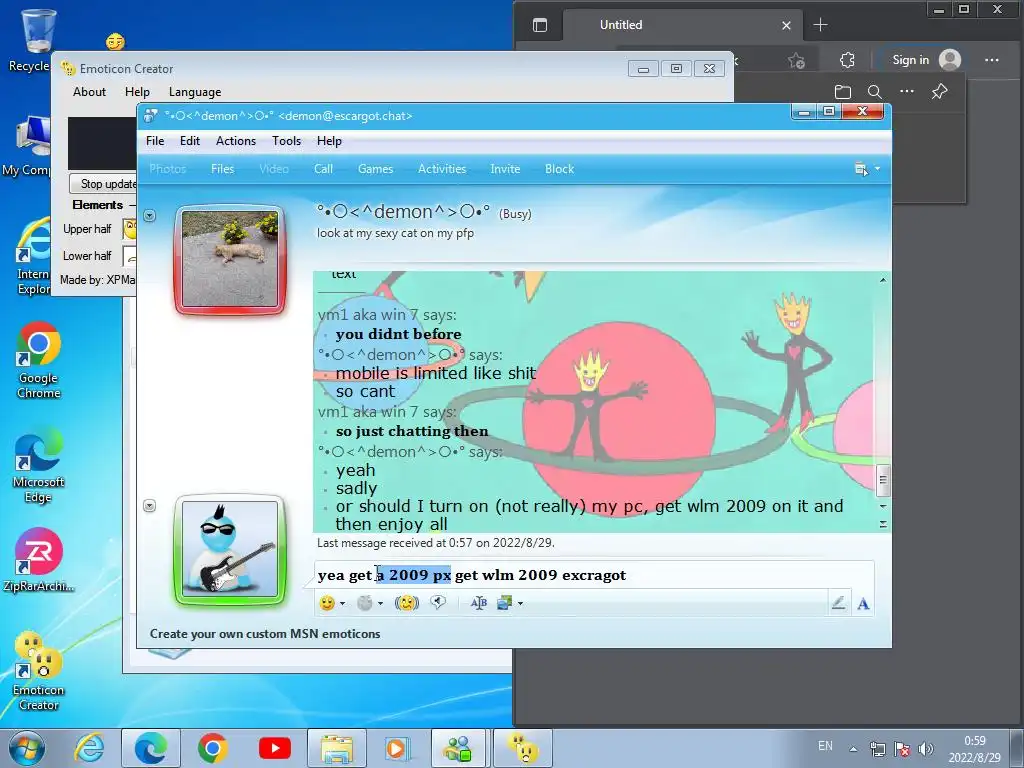Viewport: 1024px width, 768px height.
Task: Switch to handwriting pen mode
Action: pos(839,603)
